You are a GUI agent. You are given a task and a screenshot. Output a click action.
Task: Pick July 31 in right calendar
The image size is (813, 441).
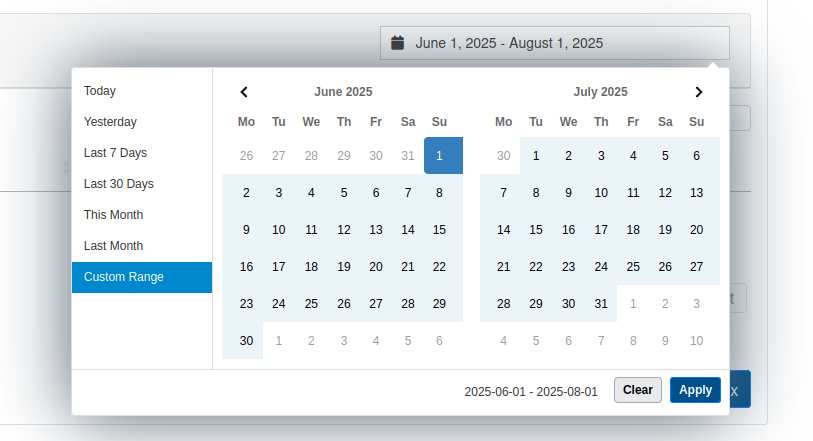[x=601, y=304]
